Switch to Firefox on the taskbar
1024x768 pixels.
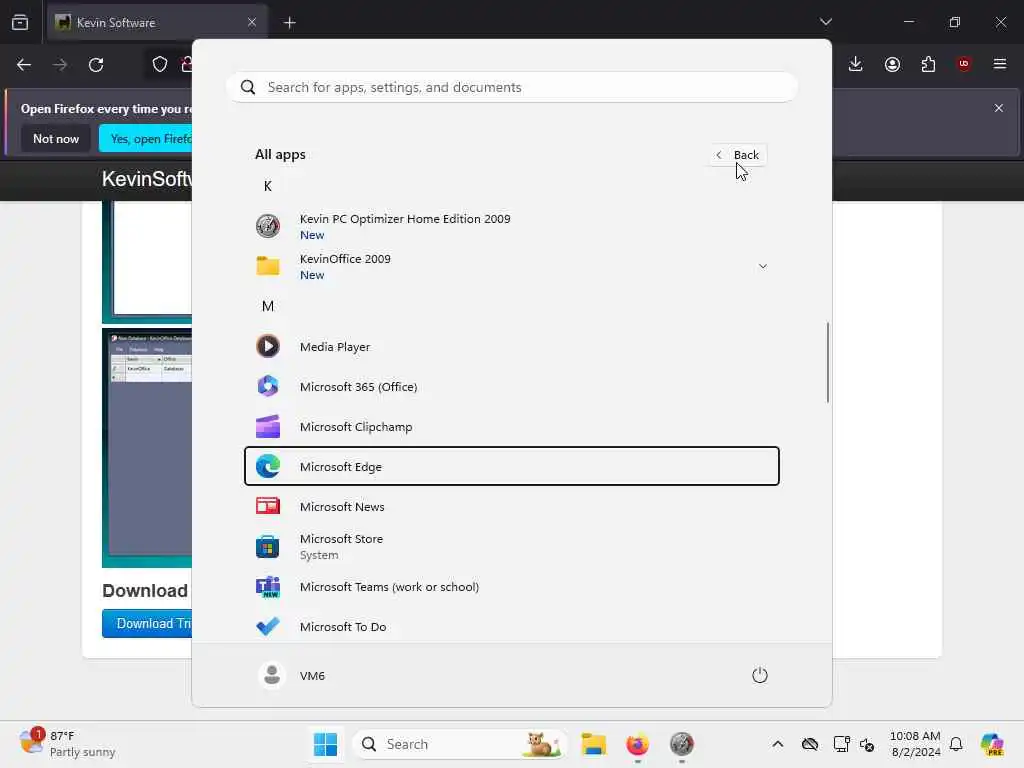click(637, 744)
